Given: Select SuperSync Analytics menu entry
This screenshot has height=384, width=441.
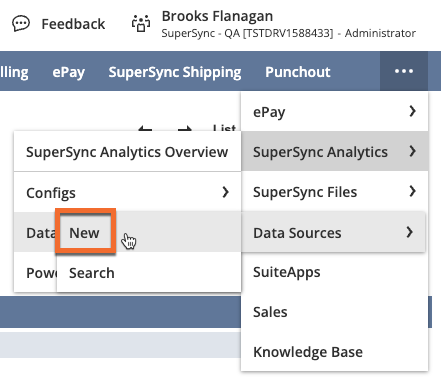Looking at the screenshot, I should 334,151.
